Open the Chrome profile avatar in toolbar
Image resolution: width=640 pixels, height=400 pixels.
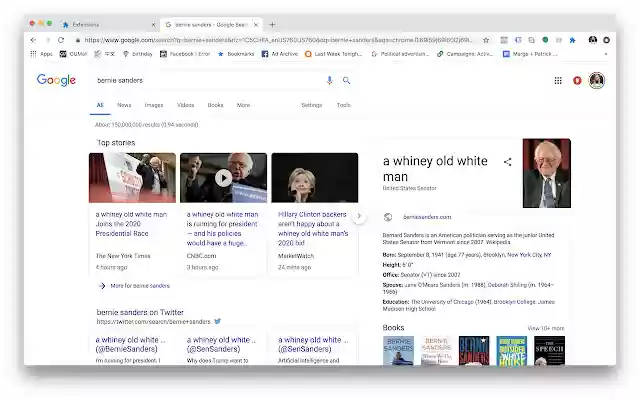pos(593,40)
